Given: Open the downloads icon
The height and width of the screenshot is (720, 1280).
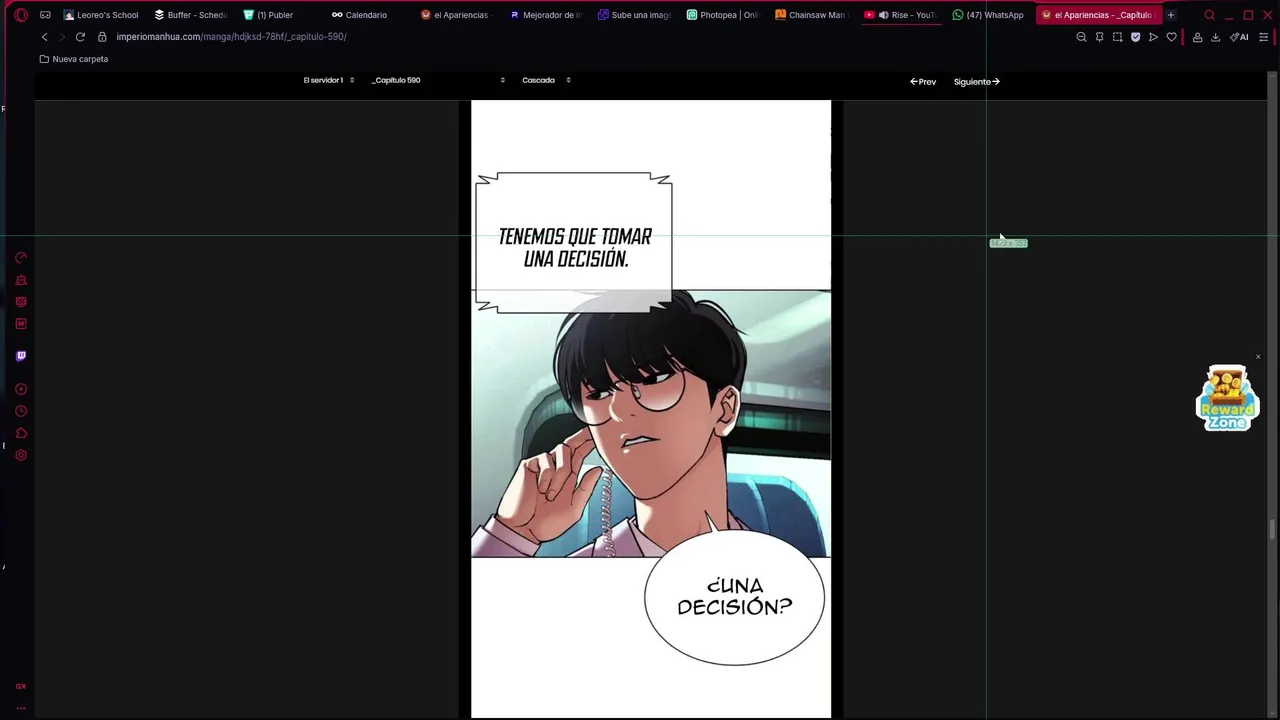Looking at the screenshot, I should click(x=1215, y=37).
